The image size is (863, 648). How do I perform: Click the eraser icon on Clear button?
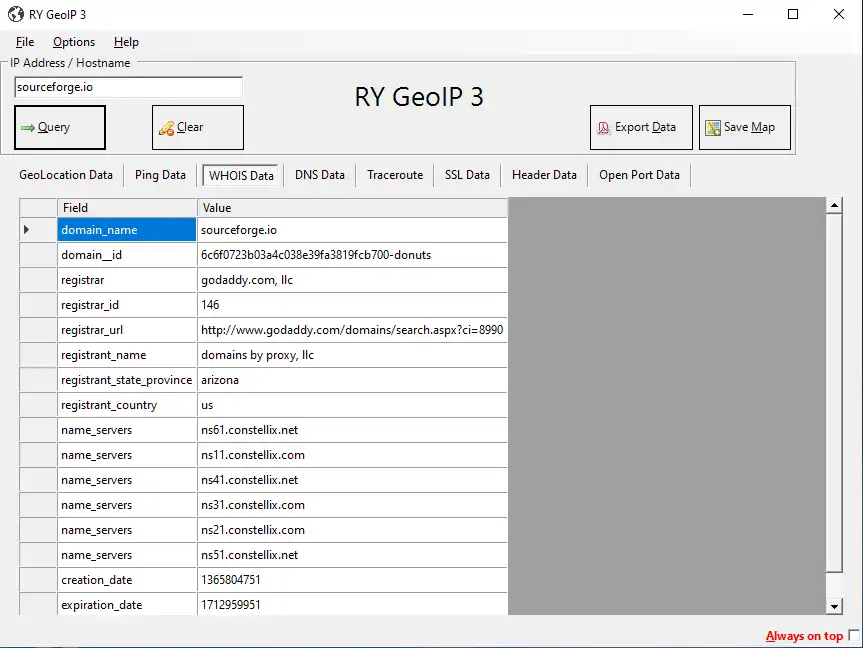(166, 128)
